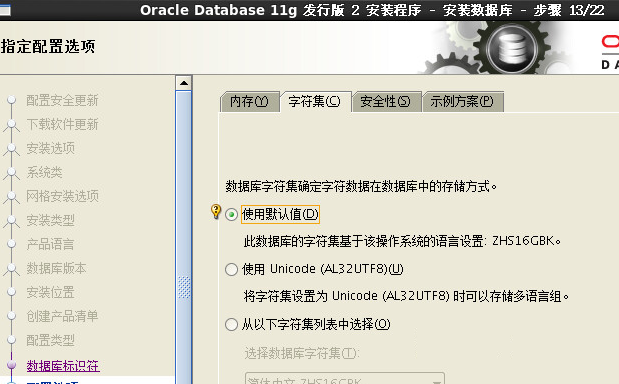
Task: Go to 数据库标识符 step link
Action: click(x=63, y=366)
